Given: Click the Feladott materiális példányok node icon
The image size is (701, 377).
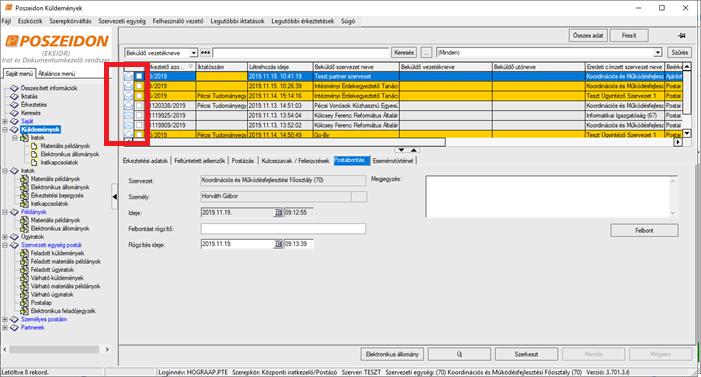Looking at the screenshot, I should [24, 261].
